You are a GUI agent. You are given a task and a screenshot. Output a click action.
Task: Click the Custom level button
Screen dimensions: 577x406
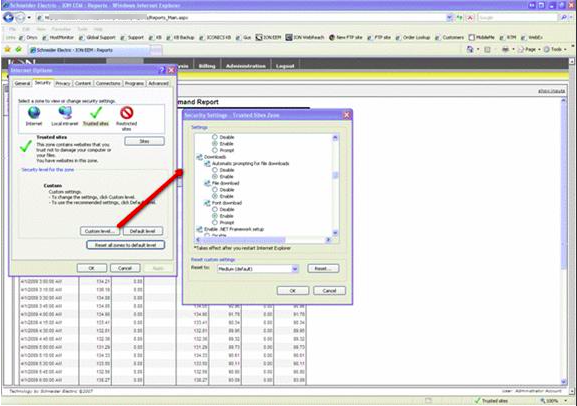tap(100, 231)
